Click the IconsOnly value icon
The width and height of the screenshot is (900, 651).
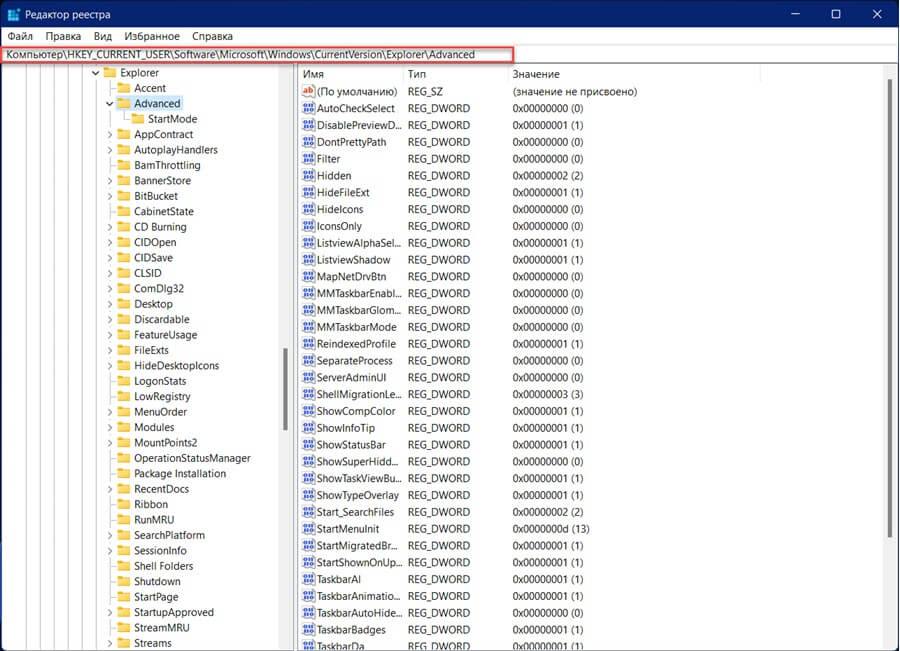click(x=308, y=226)
